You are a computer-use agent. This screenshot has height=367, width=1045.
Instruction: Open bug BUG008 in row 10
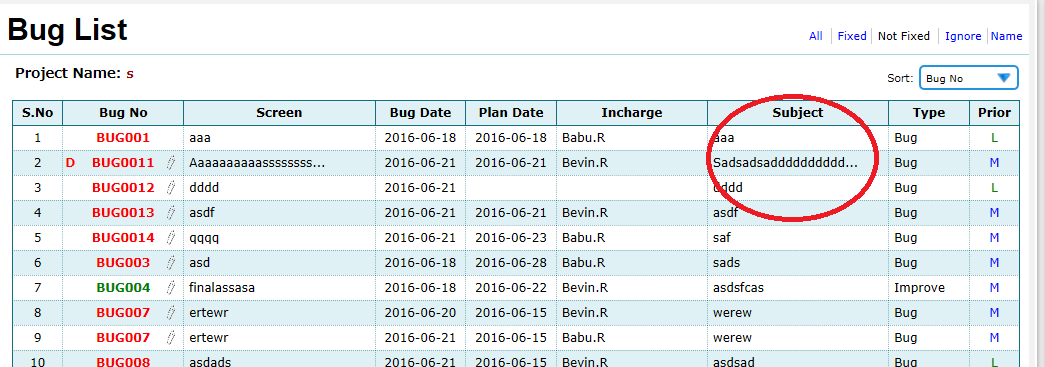123,362
